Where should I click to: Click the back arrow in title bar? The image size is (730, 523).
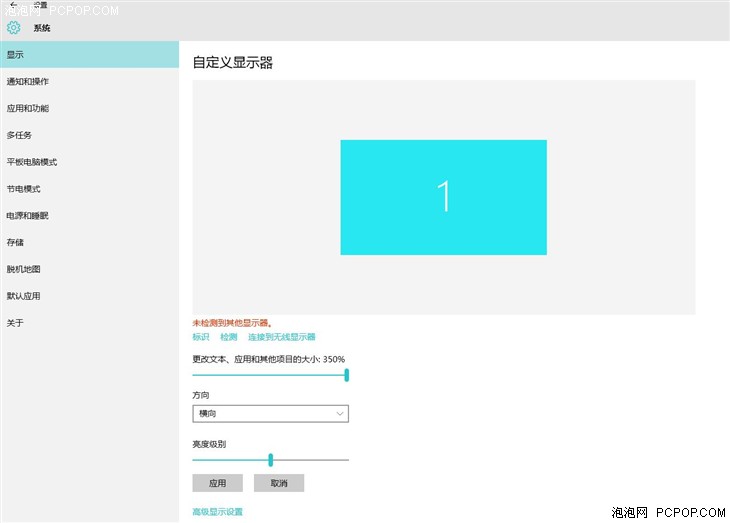point(13,5)
